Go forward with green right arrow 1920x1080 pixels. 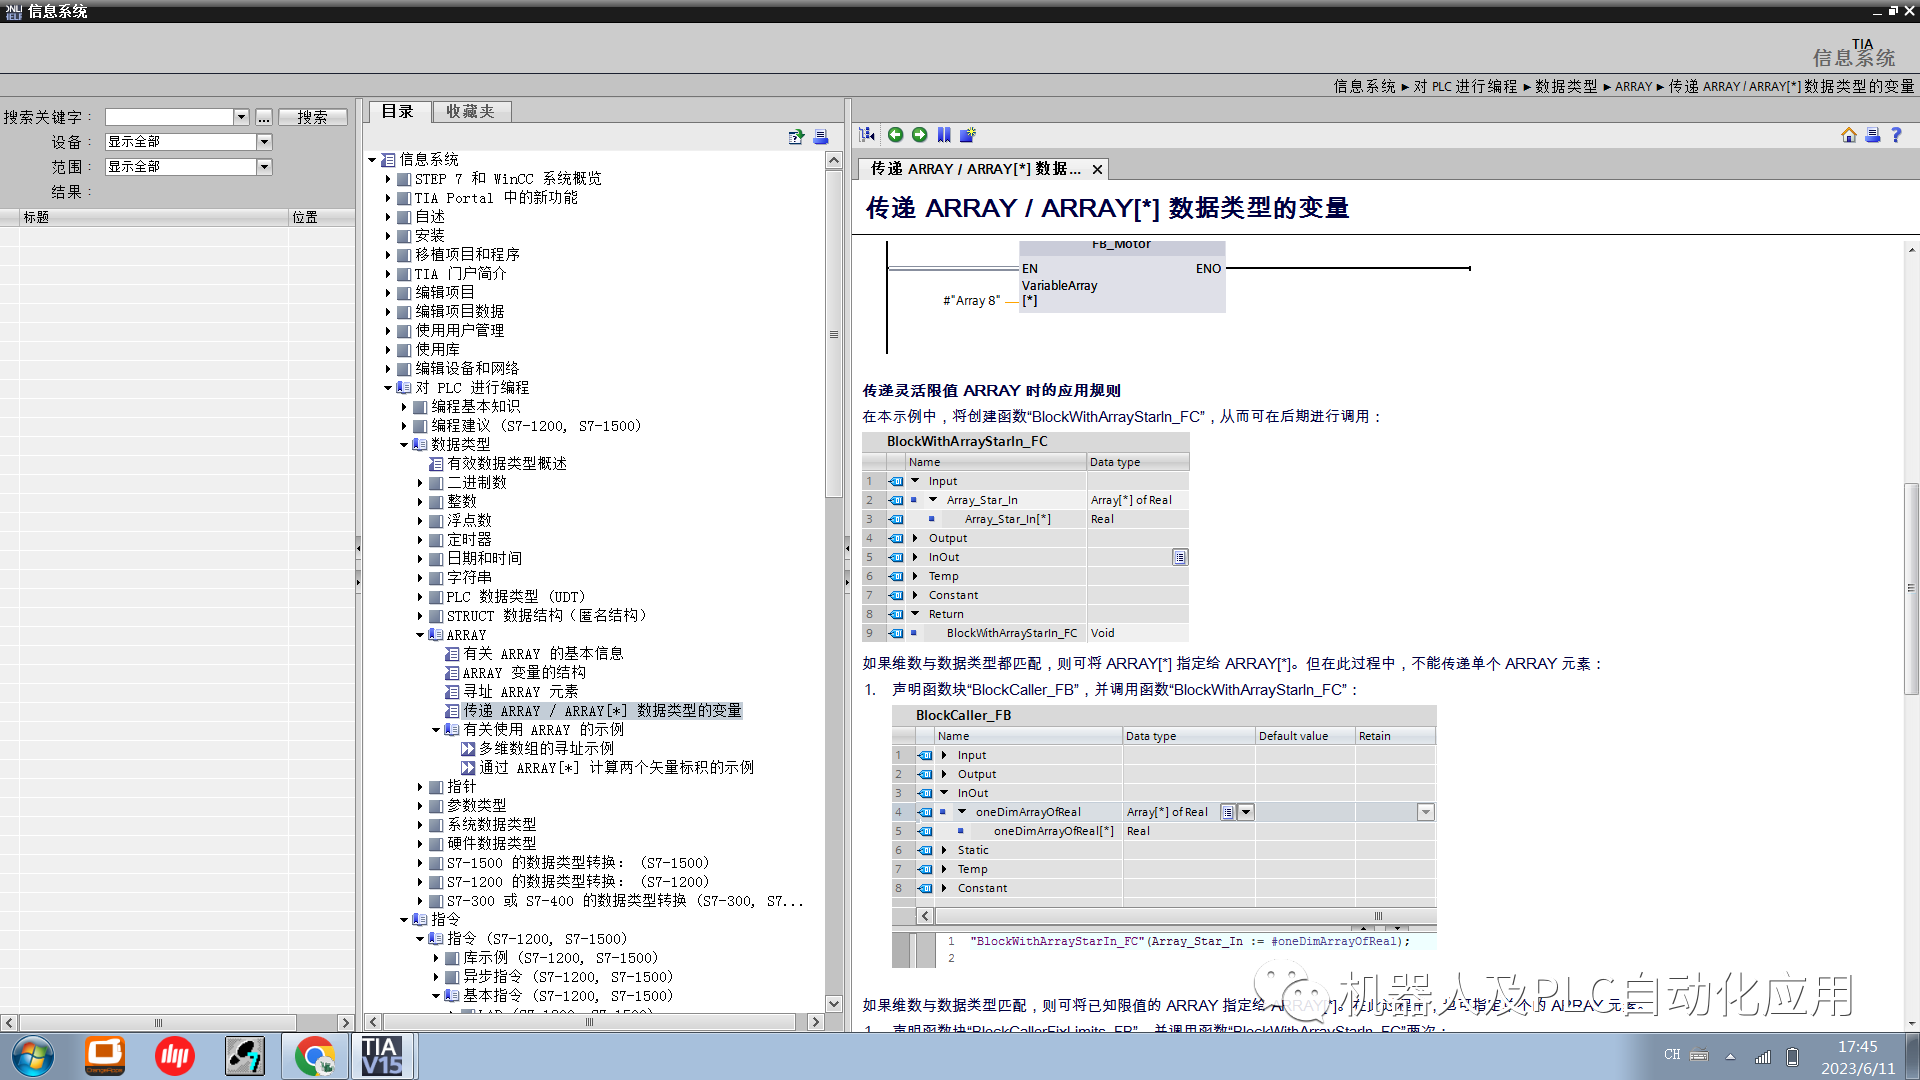pyautogui.click(x=920, y=135)
